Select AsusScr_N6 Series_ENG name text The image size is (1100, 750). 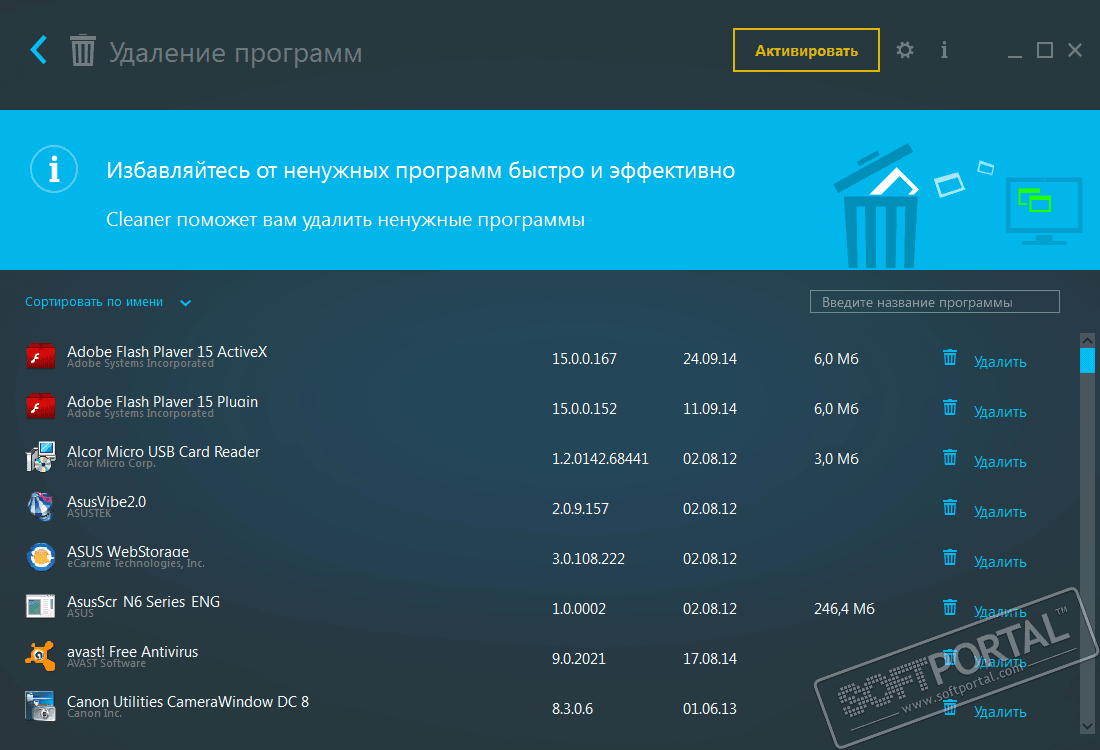pyautogui.click(x=143, y=602)
